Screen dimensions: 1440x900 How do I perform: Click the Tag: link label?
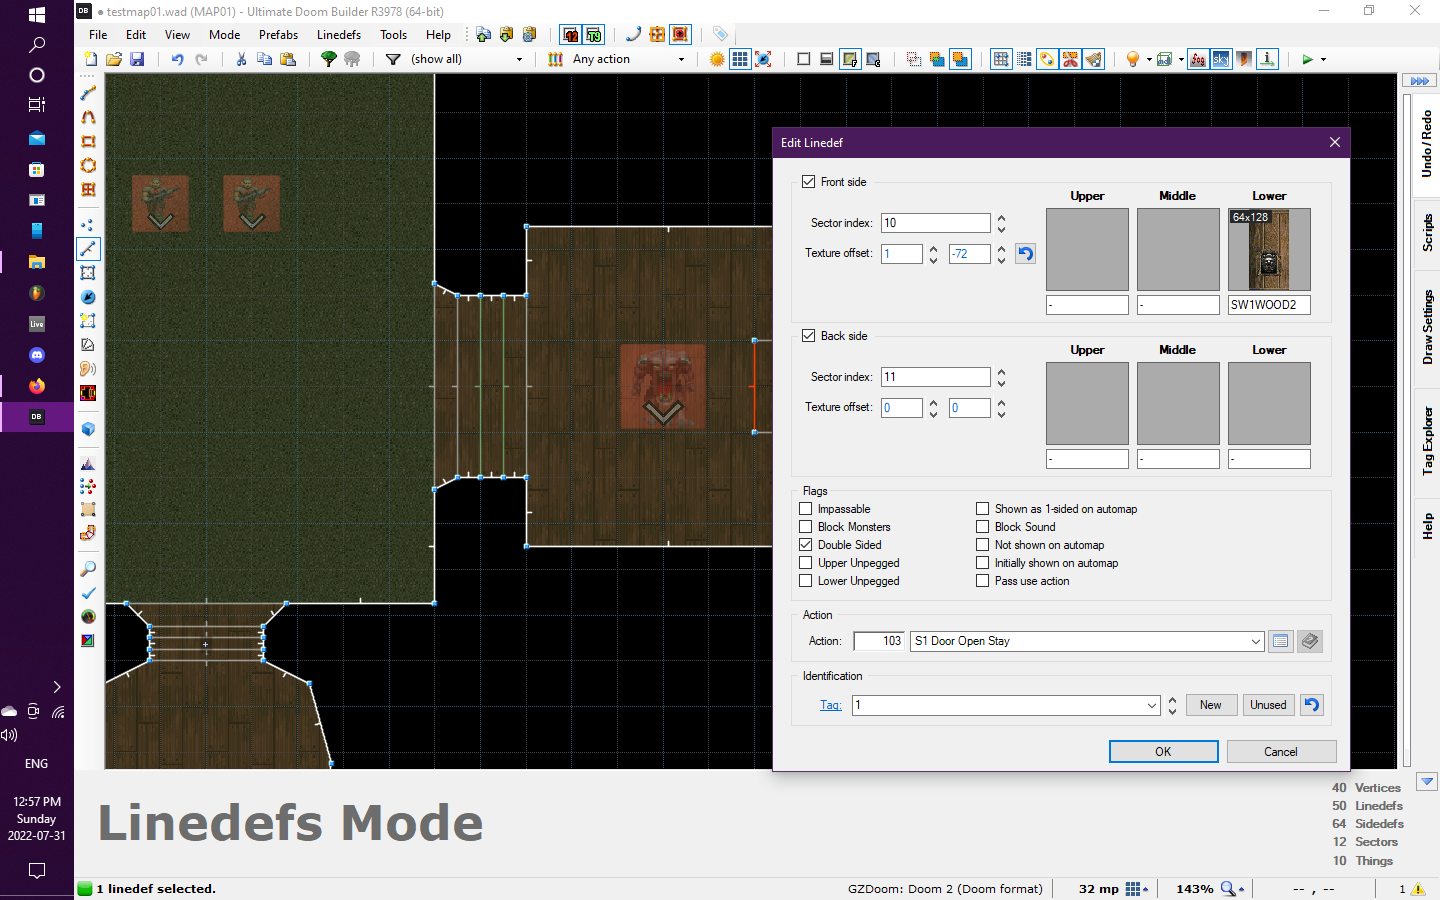point(830,705)
